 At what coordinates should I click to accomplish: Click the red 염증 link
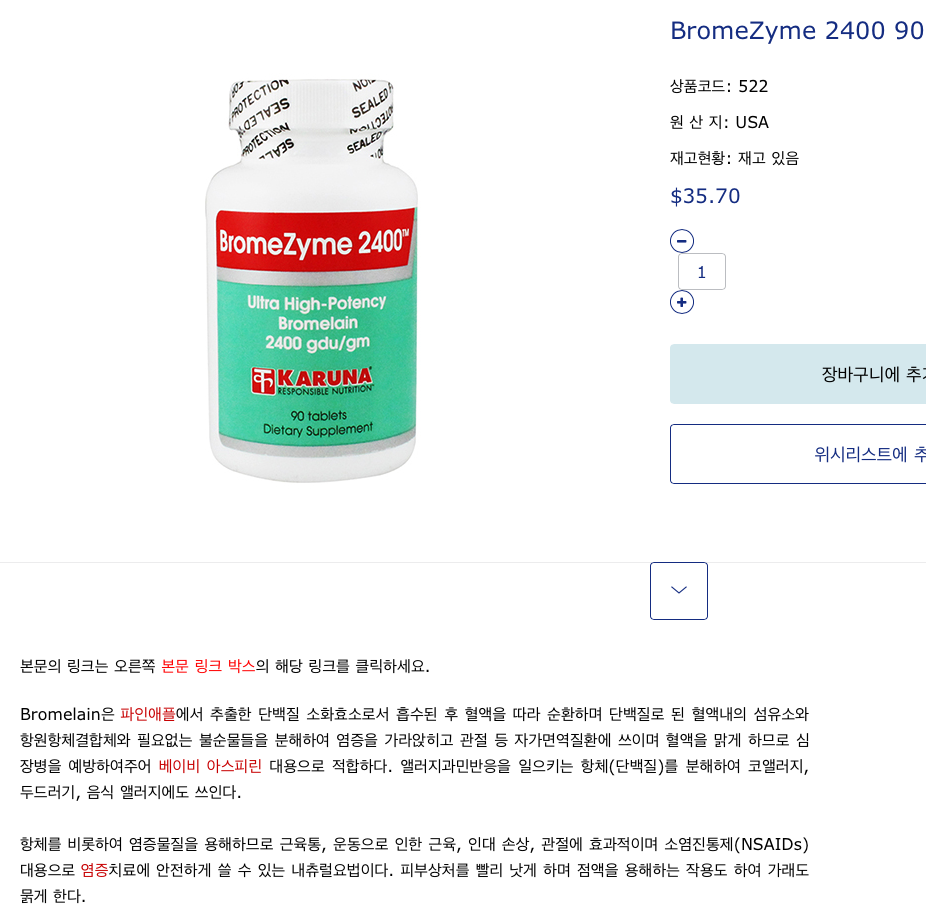tap(94, 870)
